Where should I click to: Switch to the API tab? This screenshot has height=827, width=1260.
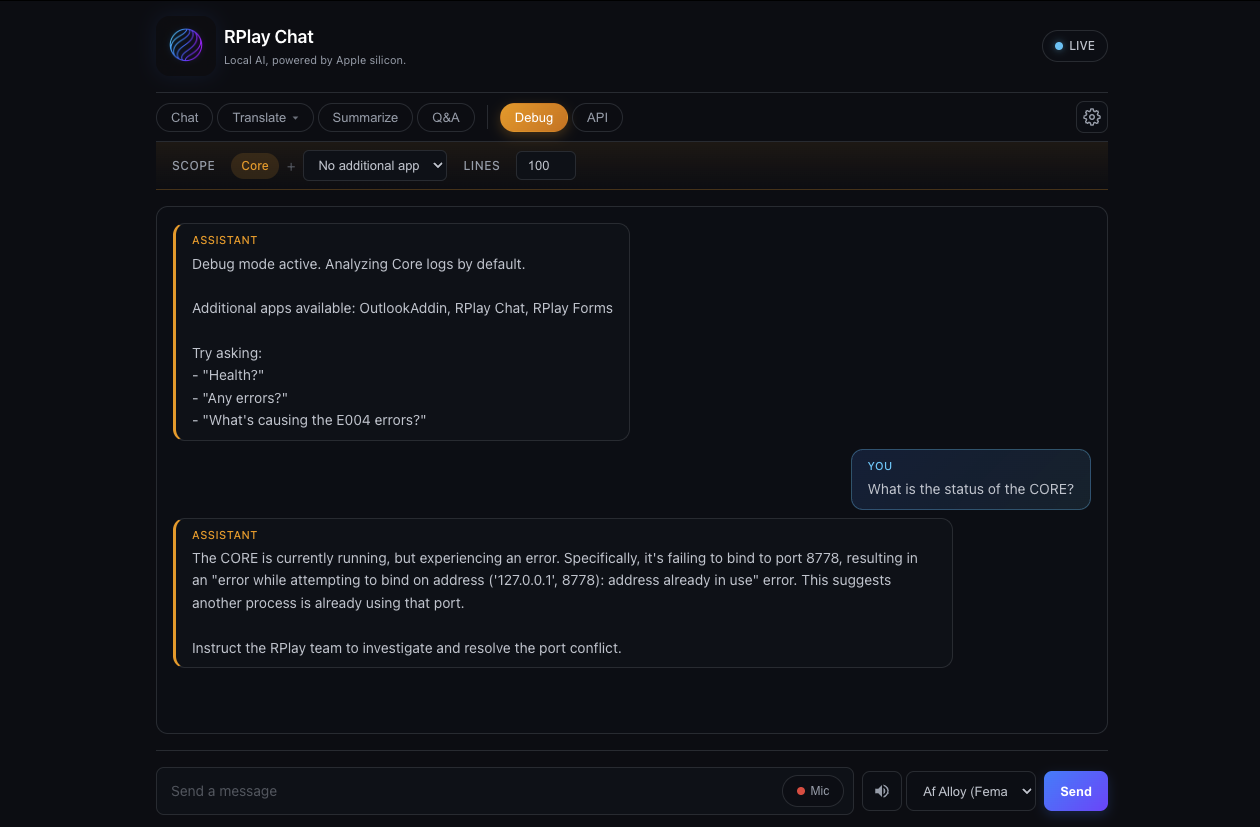pos(597,117)
